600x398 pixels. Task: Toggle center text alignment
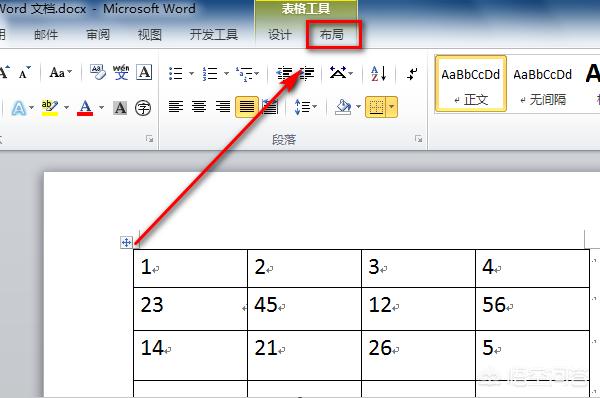(x=199, y=107)
